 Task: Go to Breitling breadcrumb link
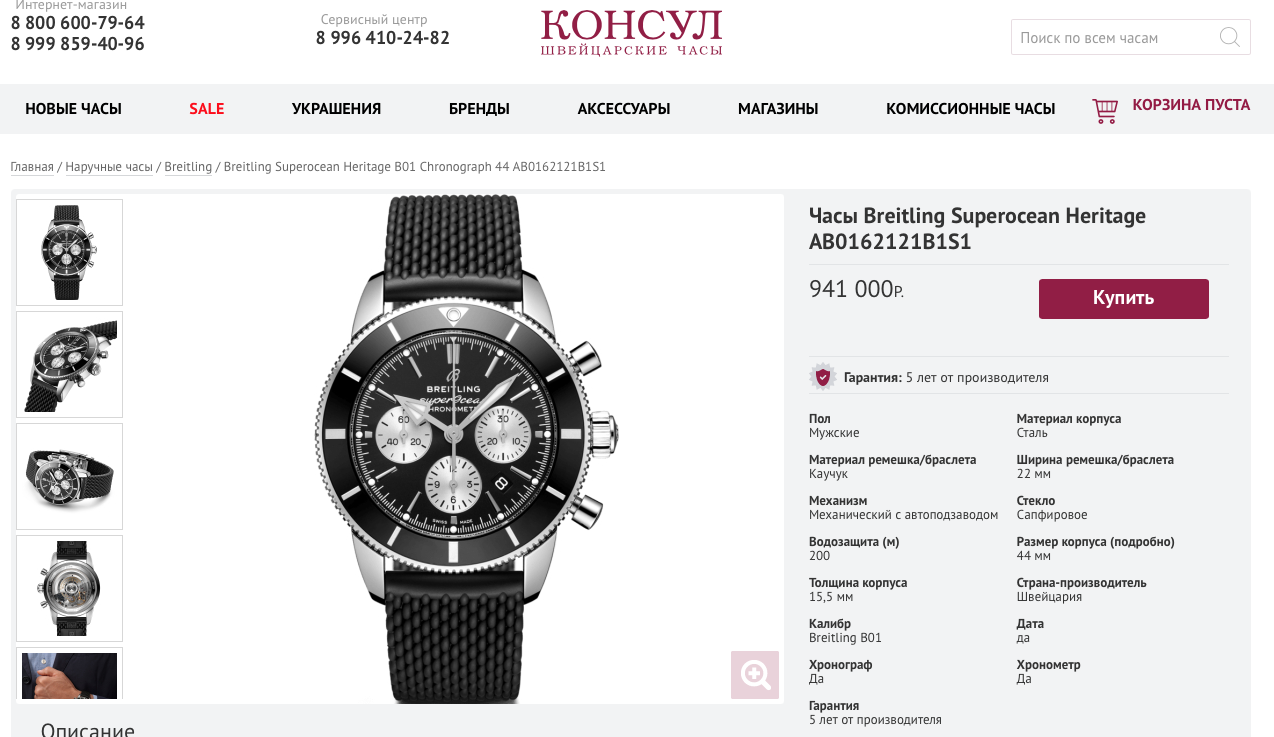188,167
